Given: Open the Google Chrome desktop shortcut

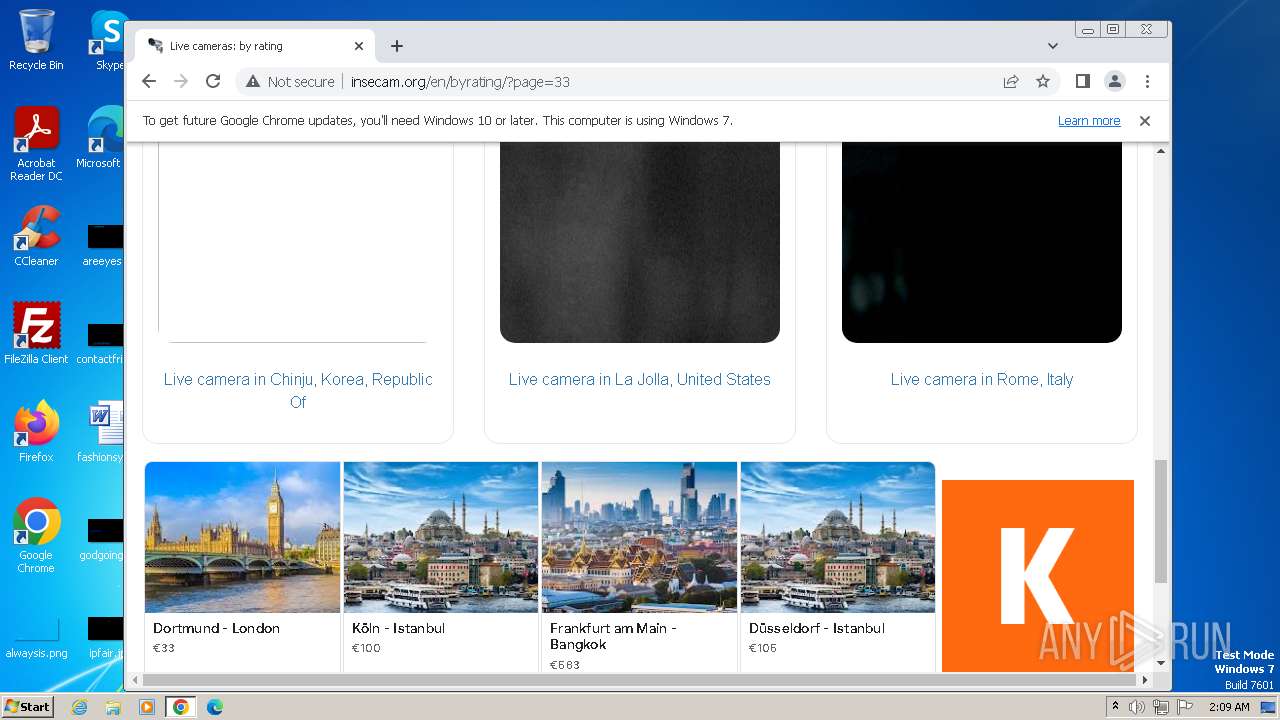Looking at the screenshot, I should [36, 535].
